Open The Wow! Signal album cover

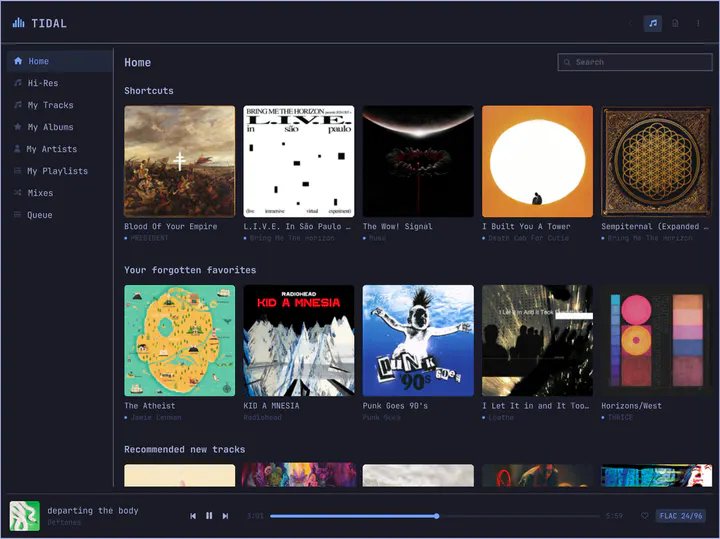pyautogui.click(x=418, y=161)
